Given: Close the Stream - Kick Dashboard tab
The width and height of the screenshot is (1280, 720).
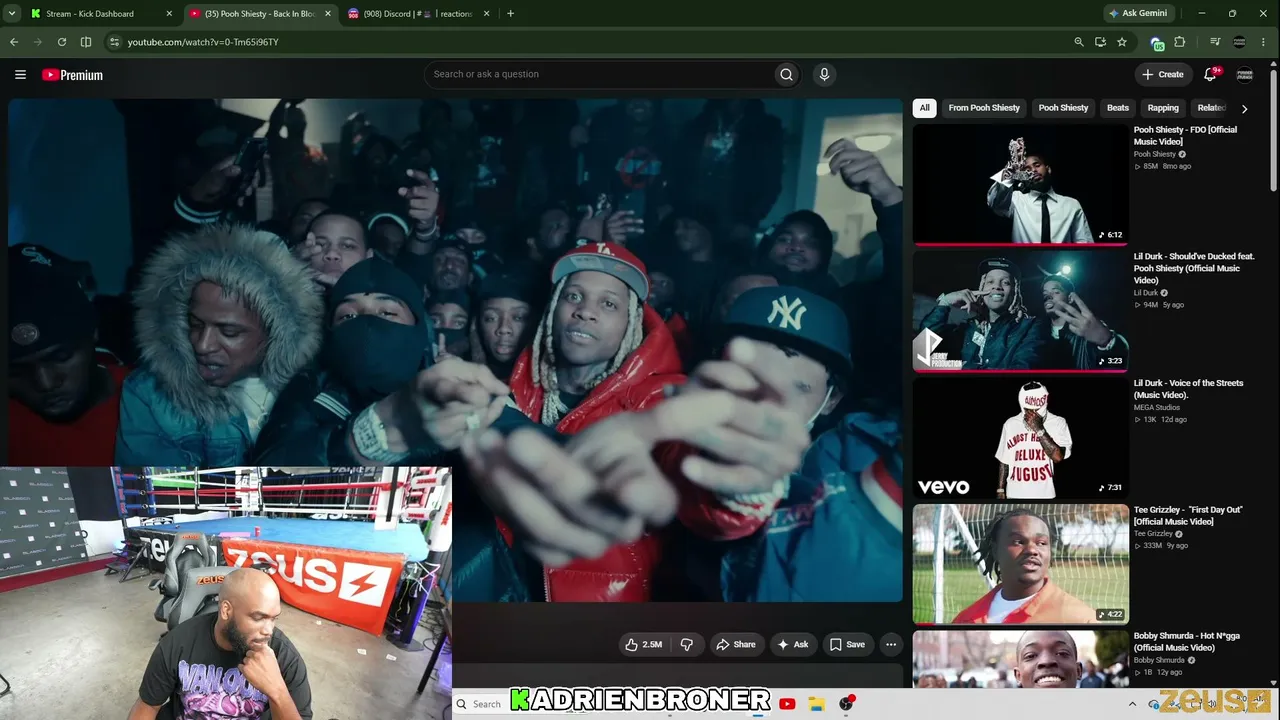Looking at the screenshot, I should pyautogui.click(x=169, y=14).
